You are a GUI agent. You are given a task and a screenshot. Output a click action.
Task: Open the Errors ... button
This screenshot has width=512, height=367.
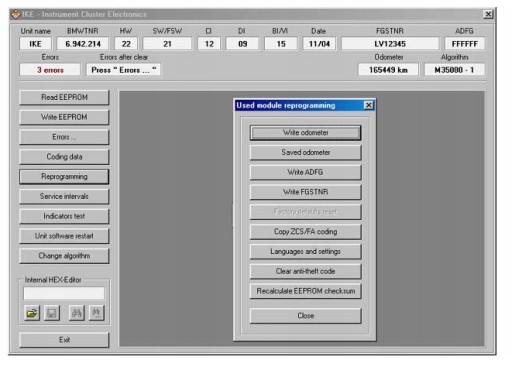pyautogui.click(x=64, y=137)
